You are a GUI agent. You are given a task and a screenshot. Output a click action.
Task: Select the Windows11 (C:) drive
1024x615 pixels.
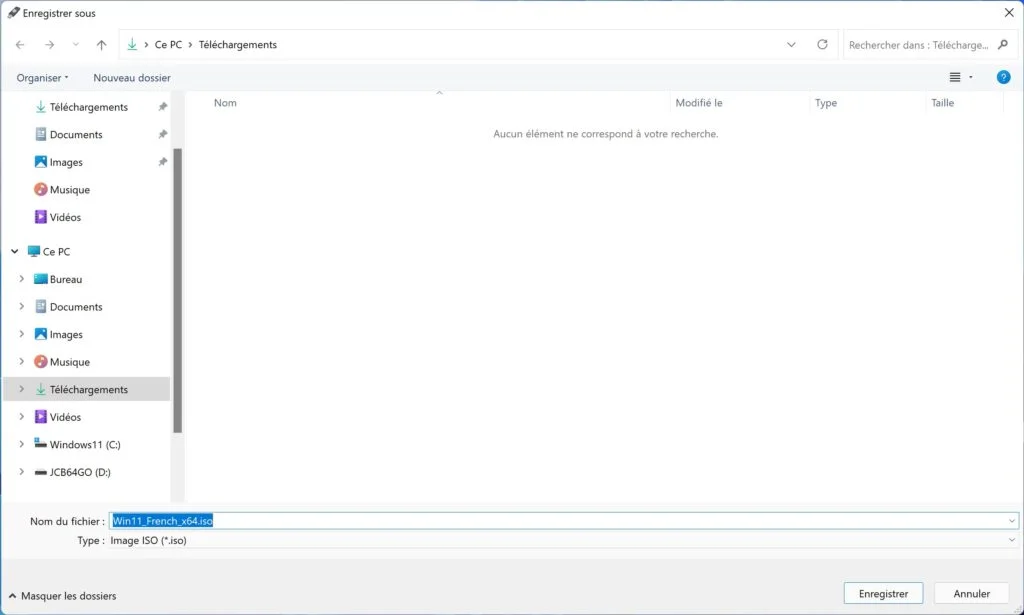coord(85,445)
